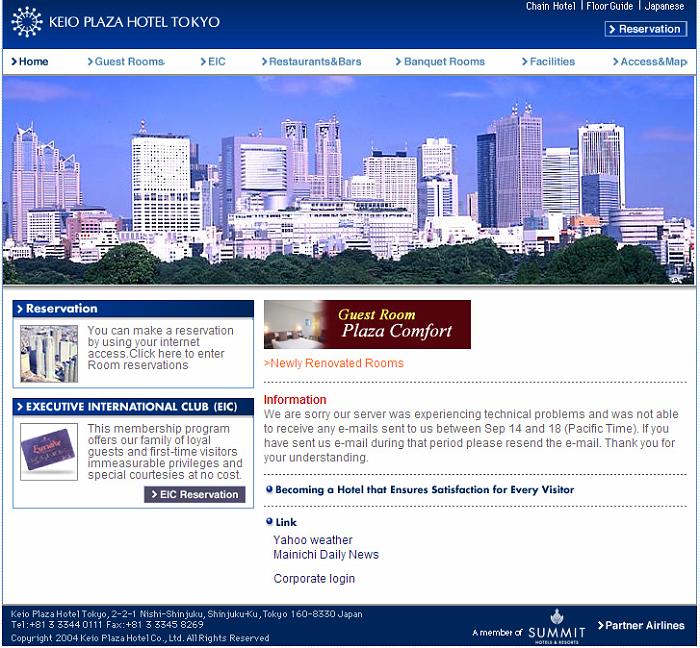Screen dimensions: 700x648
Task: Open the Access&Map menu
Action: click(x=650, y=62)
